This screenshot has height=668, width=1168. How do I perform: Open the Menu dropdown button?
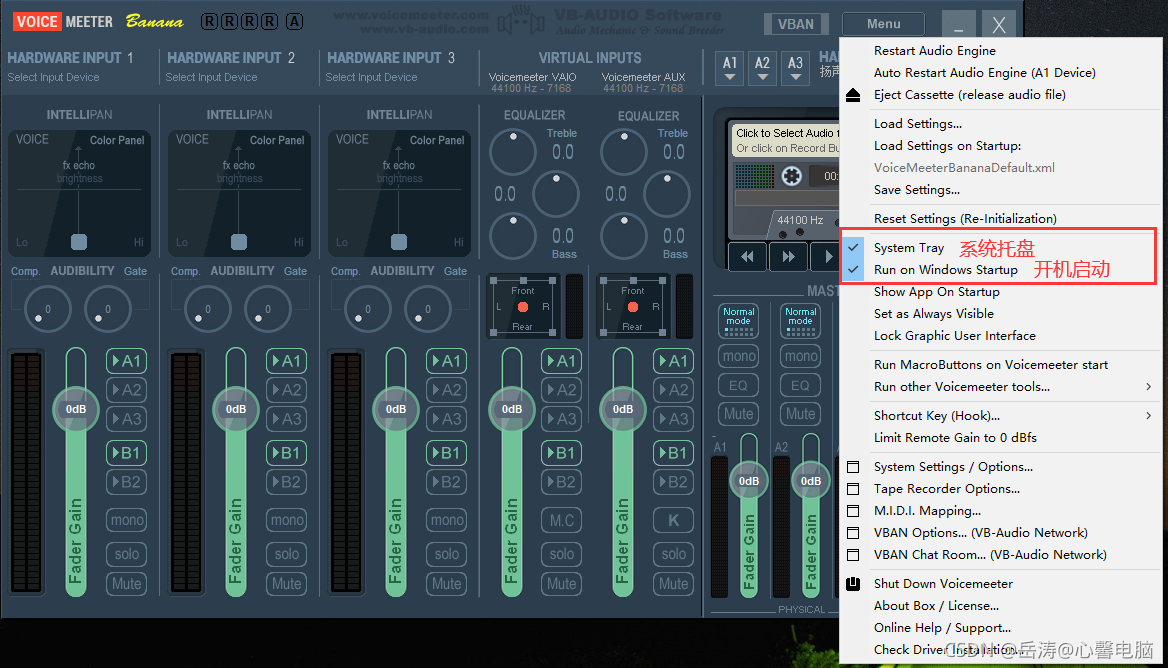(x=883, y=24)
